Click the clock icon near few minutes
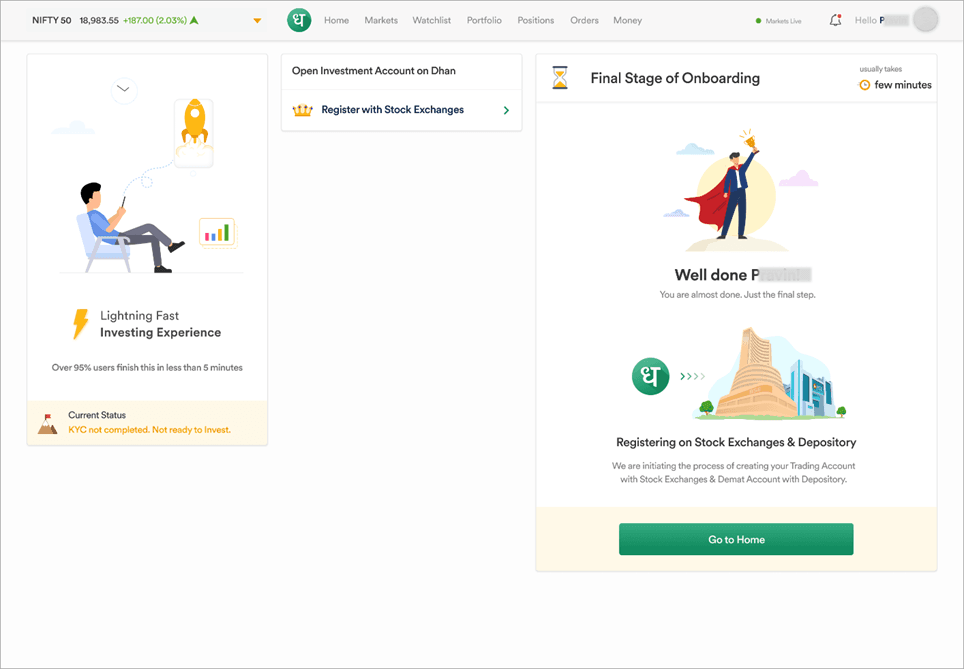 [864, 85]
